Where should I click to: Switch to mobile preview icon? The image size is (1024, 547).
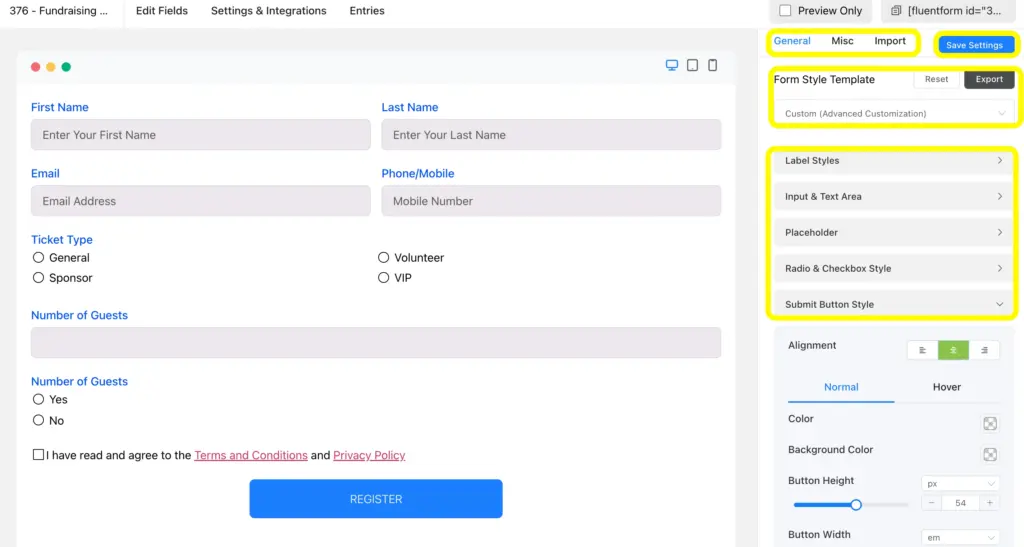(x=712, y=65)
